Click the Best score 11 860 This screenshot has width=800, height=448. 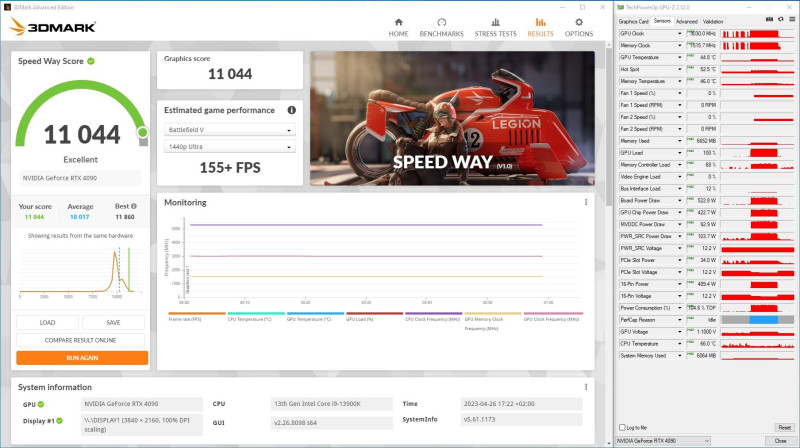(124, 217)
